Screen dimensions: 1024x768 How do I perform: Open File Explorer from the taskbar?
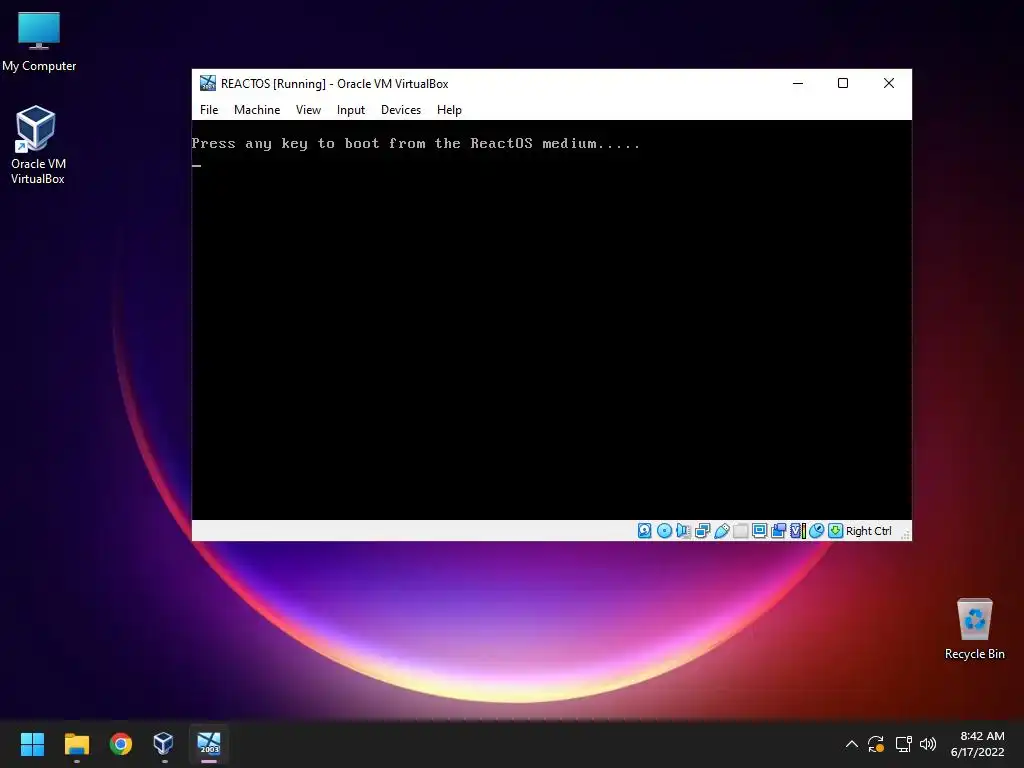tap(76, 744)
